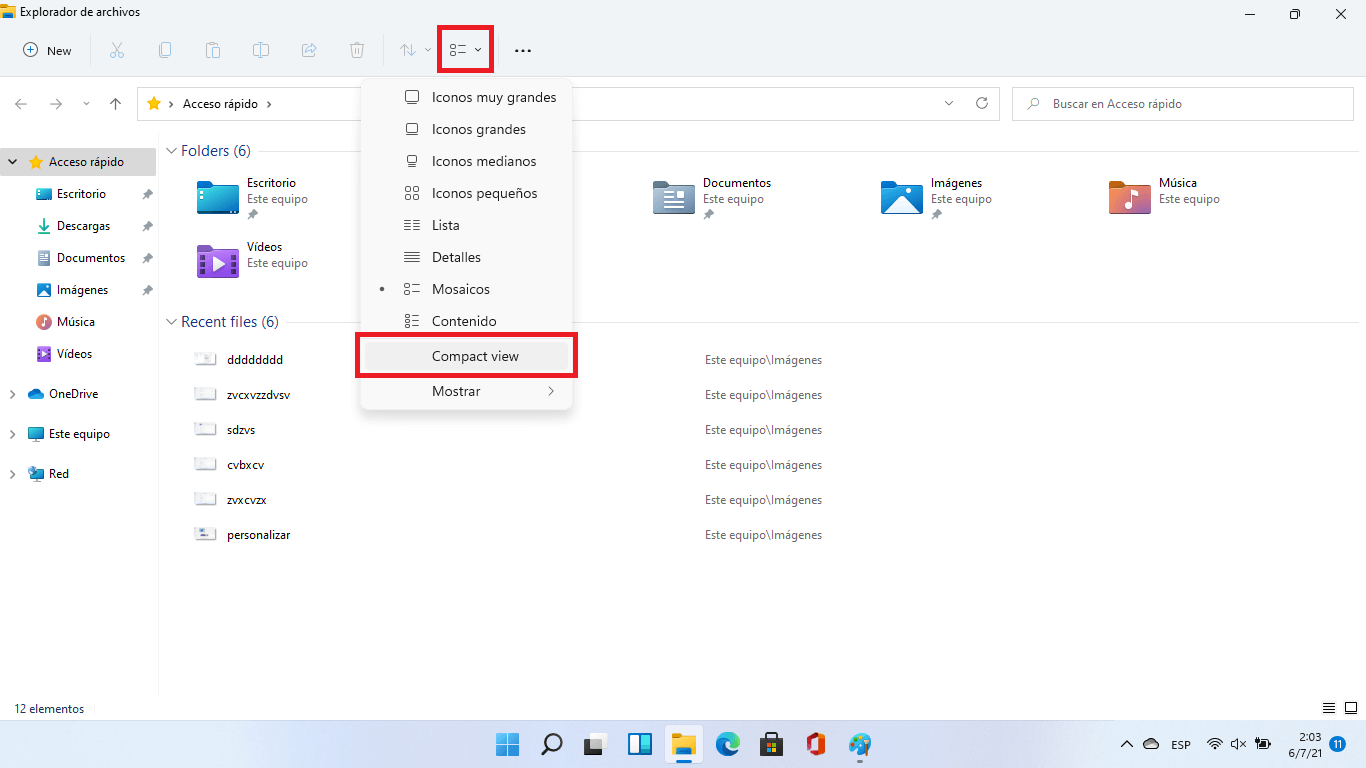This screenshot has height=768, width=1366.
Task: Toggle the Compact view option
Action: (475, 356)
